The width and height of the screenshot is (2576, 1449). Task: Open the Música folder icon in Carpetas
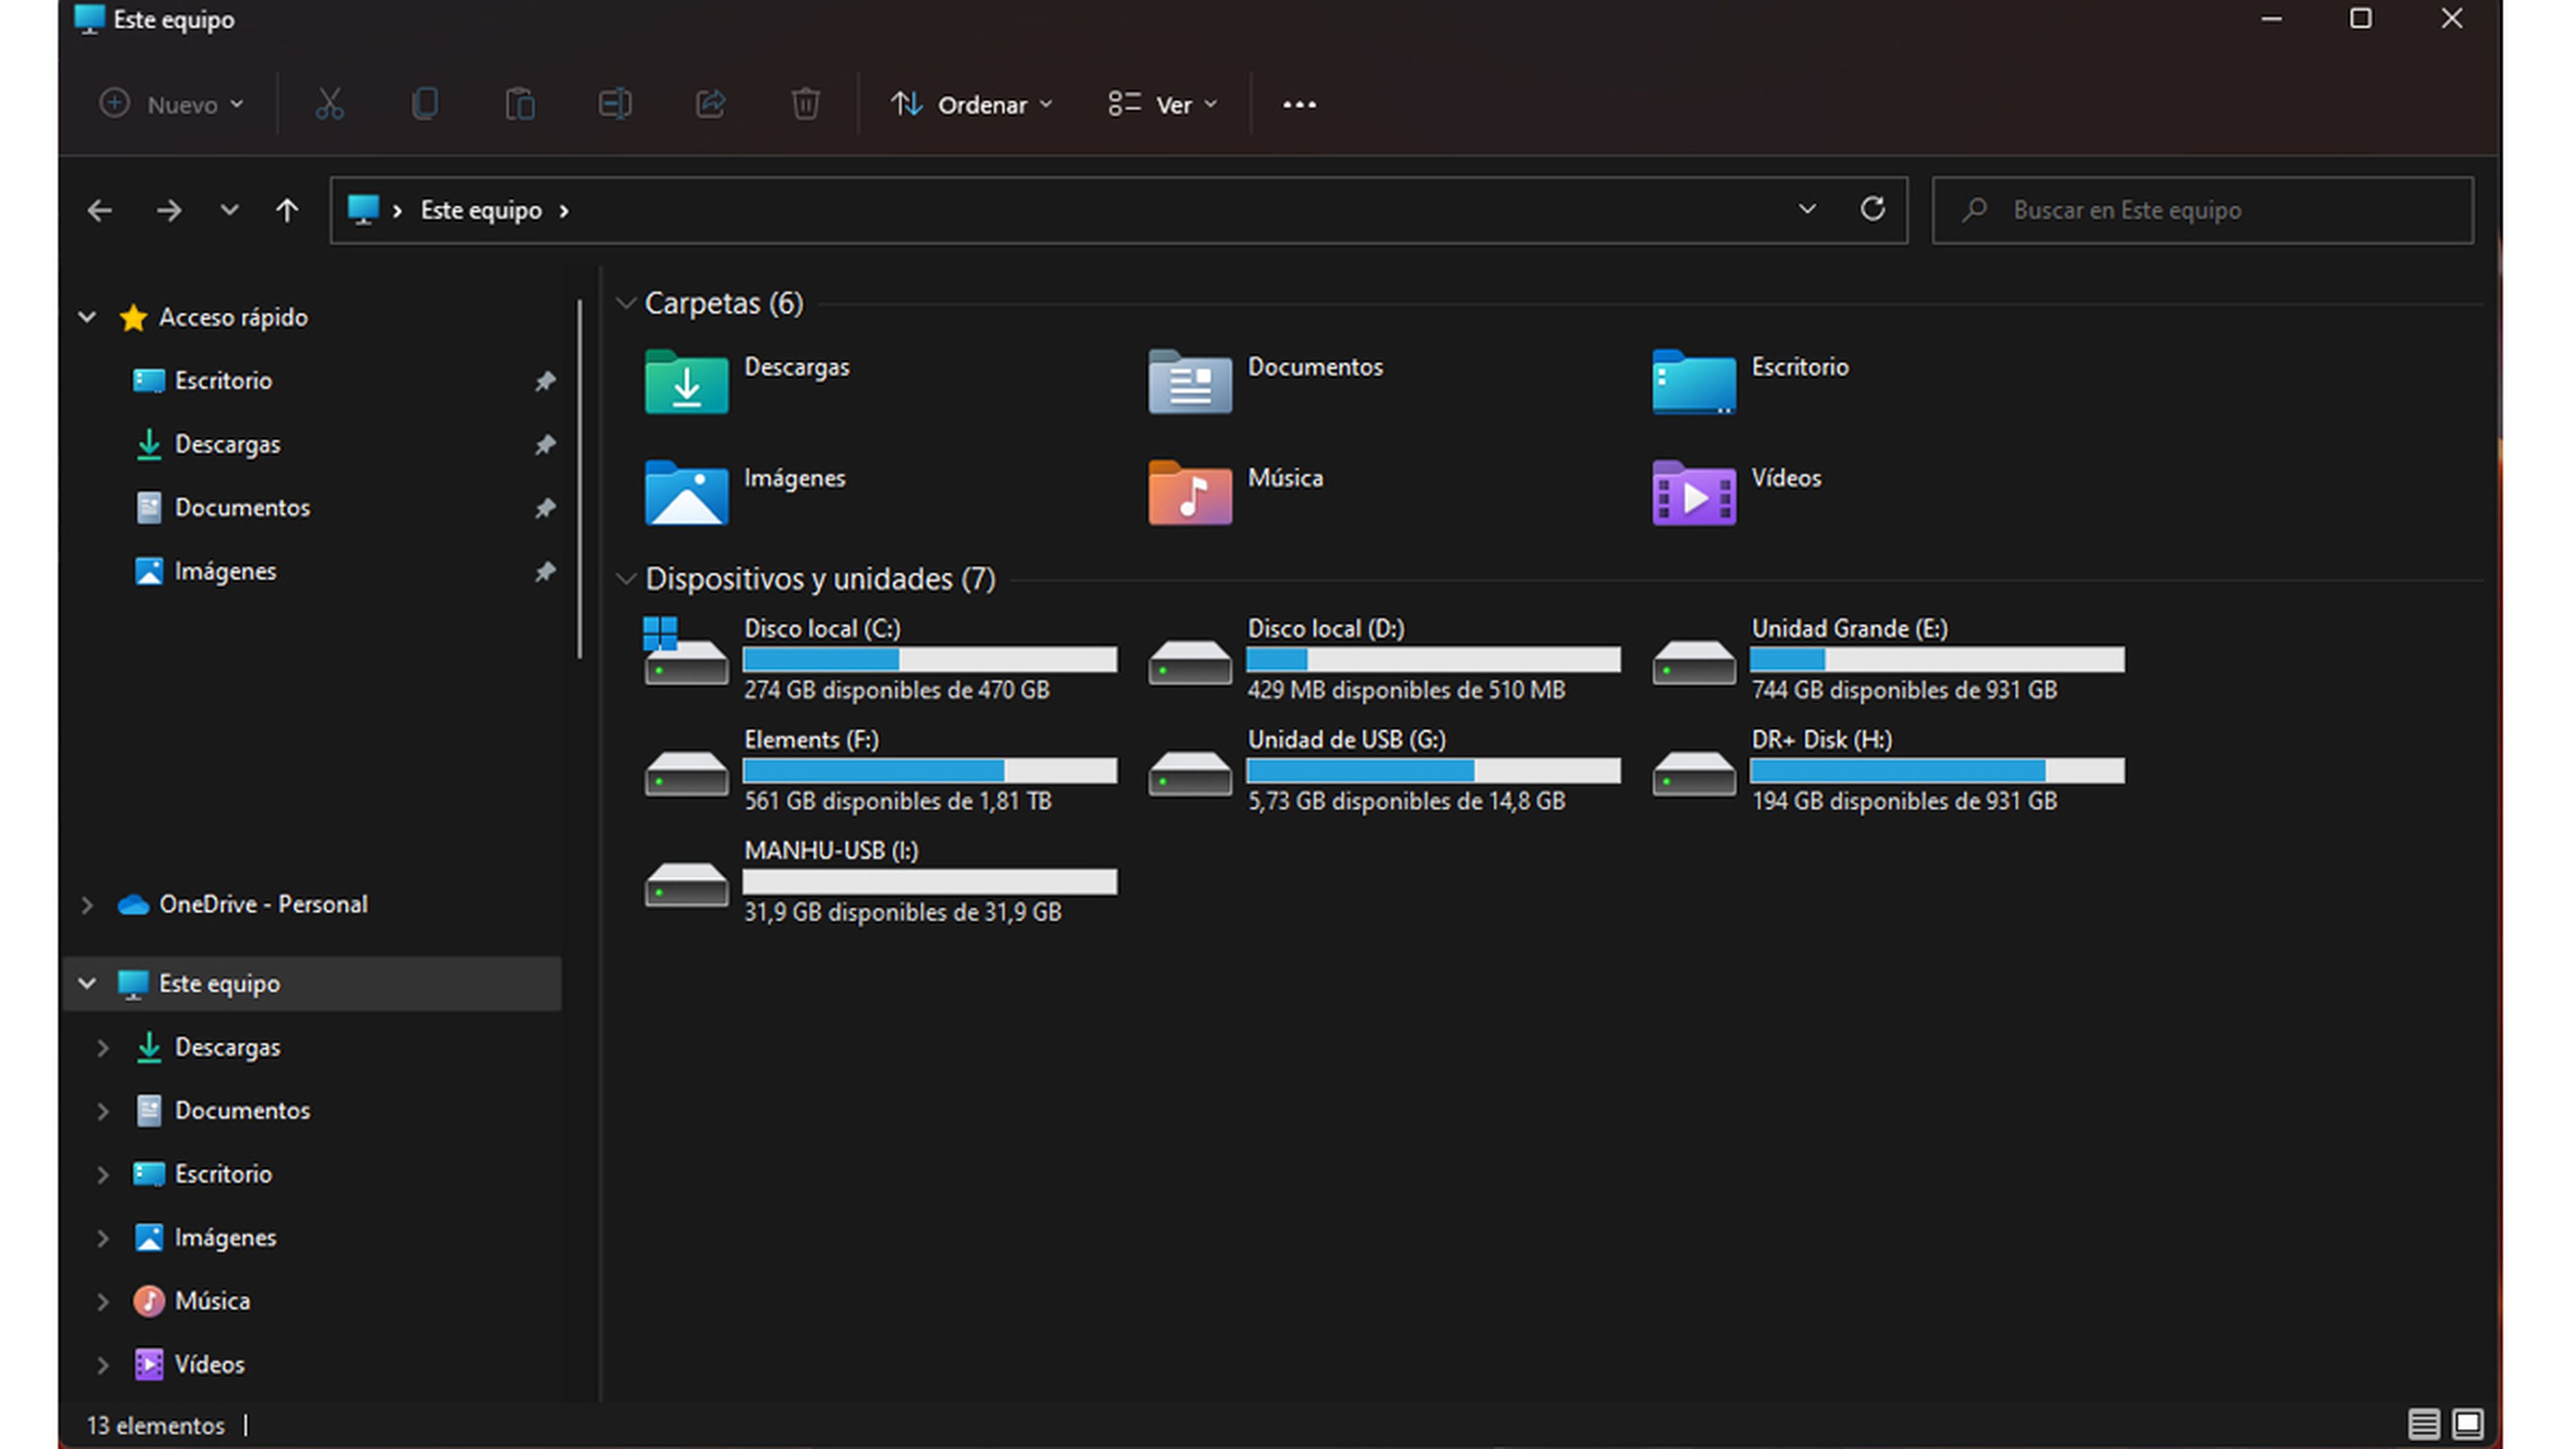1190,492
